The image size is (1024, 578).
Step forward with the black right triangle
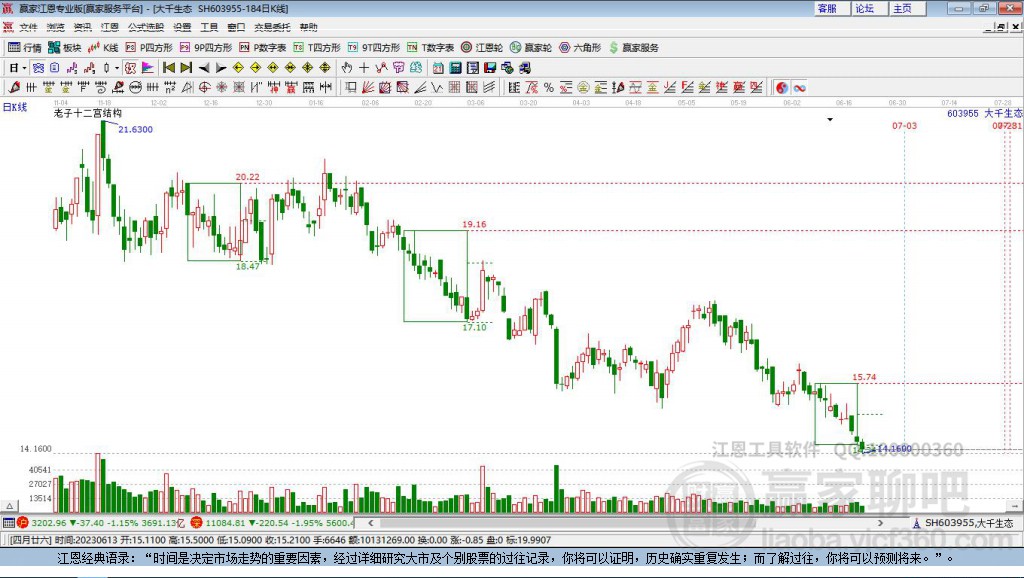click(221, 67)
